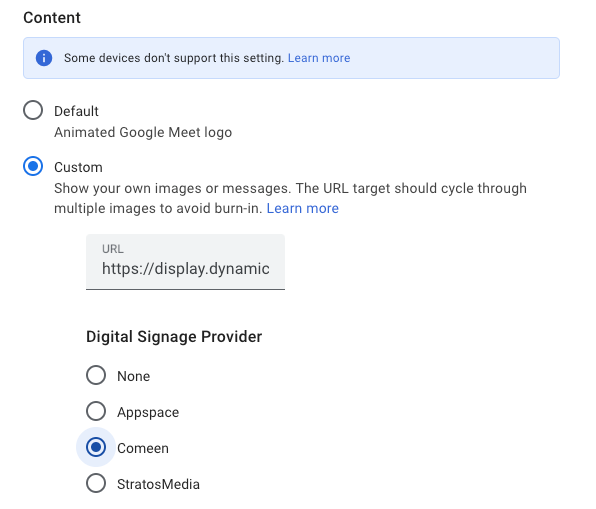This screenshot has width=596, height=509.
Task: Click the 'Custom' option label text
Action: (78, 167)
